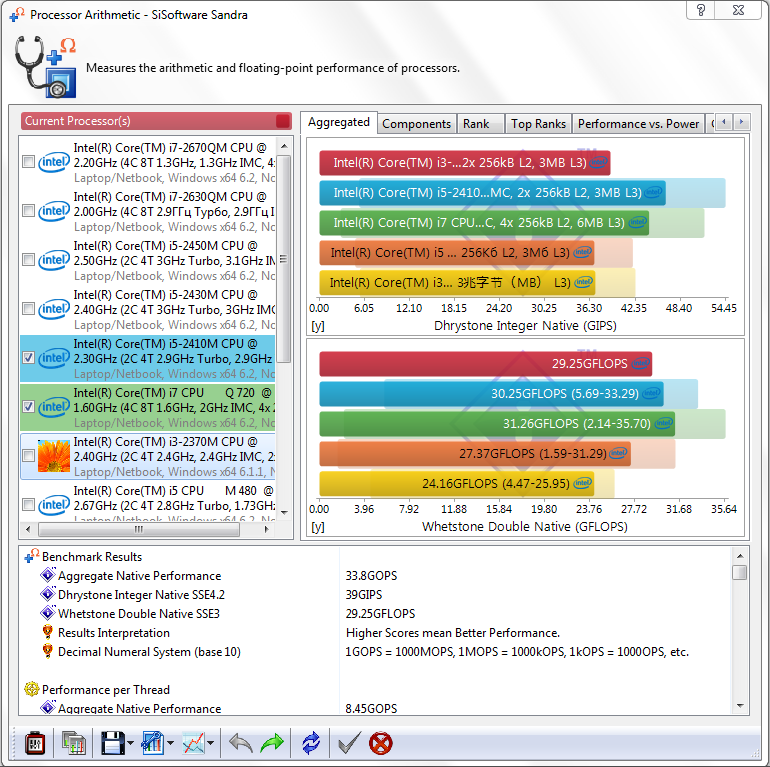Open the chart options dropdown arrow
Viewport: 770px width, 767px height.
point(170,743)
